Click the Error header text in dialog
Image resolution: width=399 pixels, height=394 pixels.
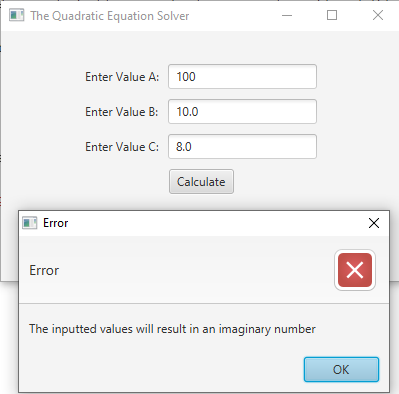click(44, 270)
